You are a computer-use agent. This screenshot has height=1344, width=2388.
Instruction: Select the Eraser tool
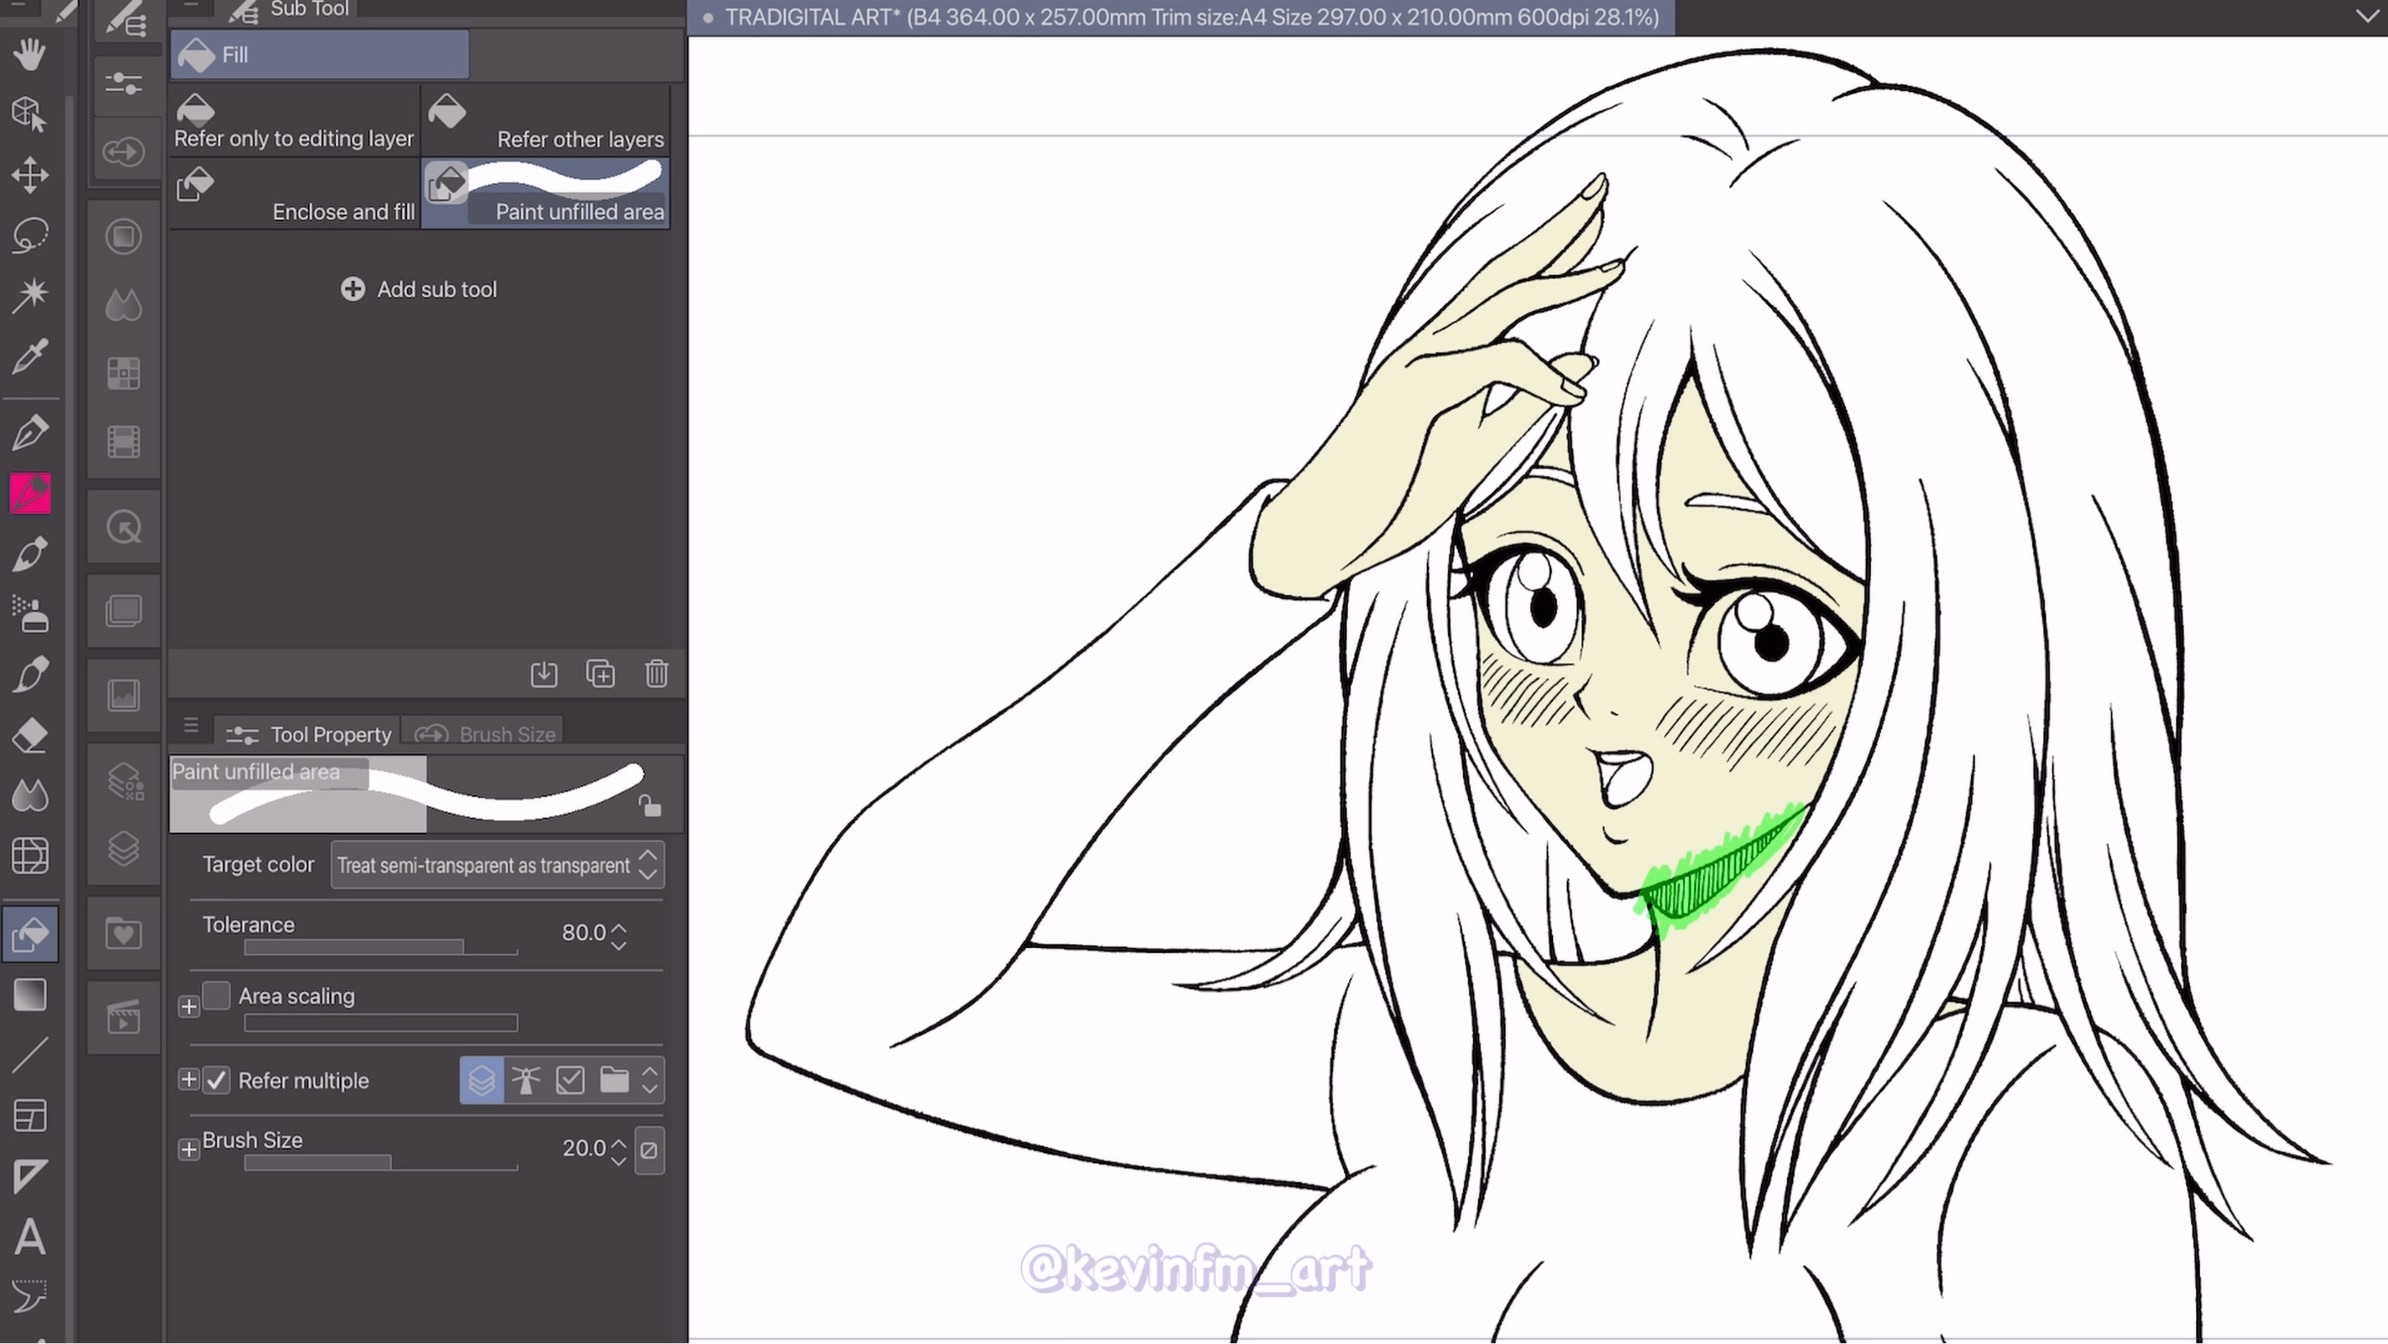pyautogui.click(x=30, y=735)
